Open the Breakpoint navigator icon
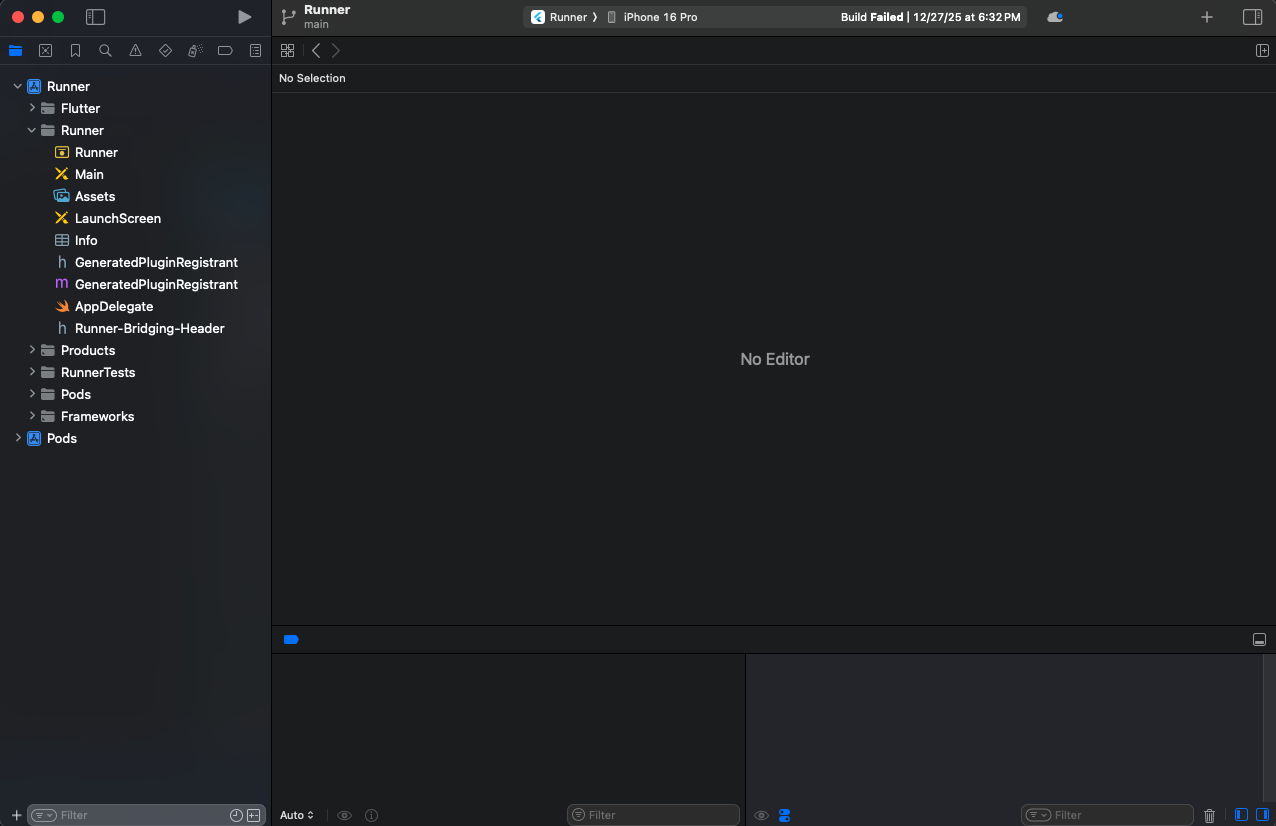This screenshot has height=826, width=1276. coord(225,50)
